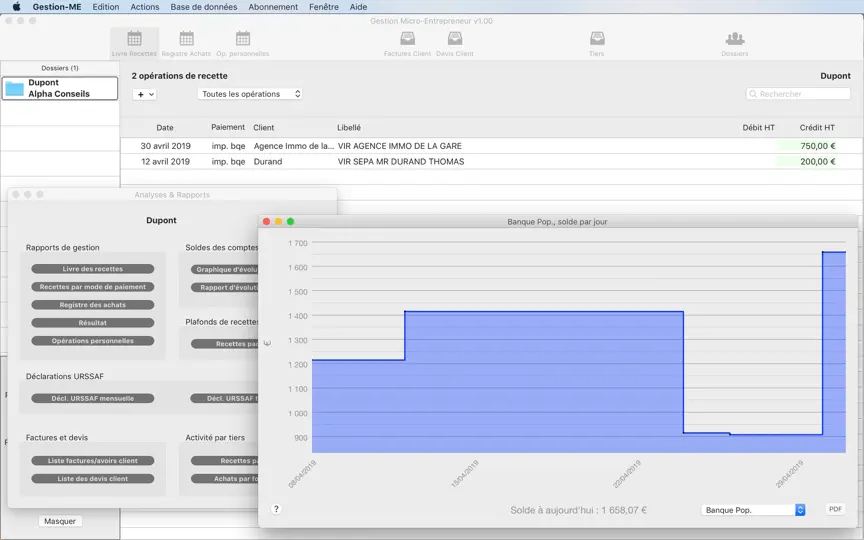The height and width of the screenshot is (540, 864).
Task: Open the Edition menu
Action: pyautogui.click(x=106, y=7)
